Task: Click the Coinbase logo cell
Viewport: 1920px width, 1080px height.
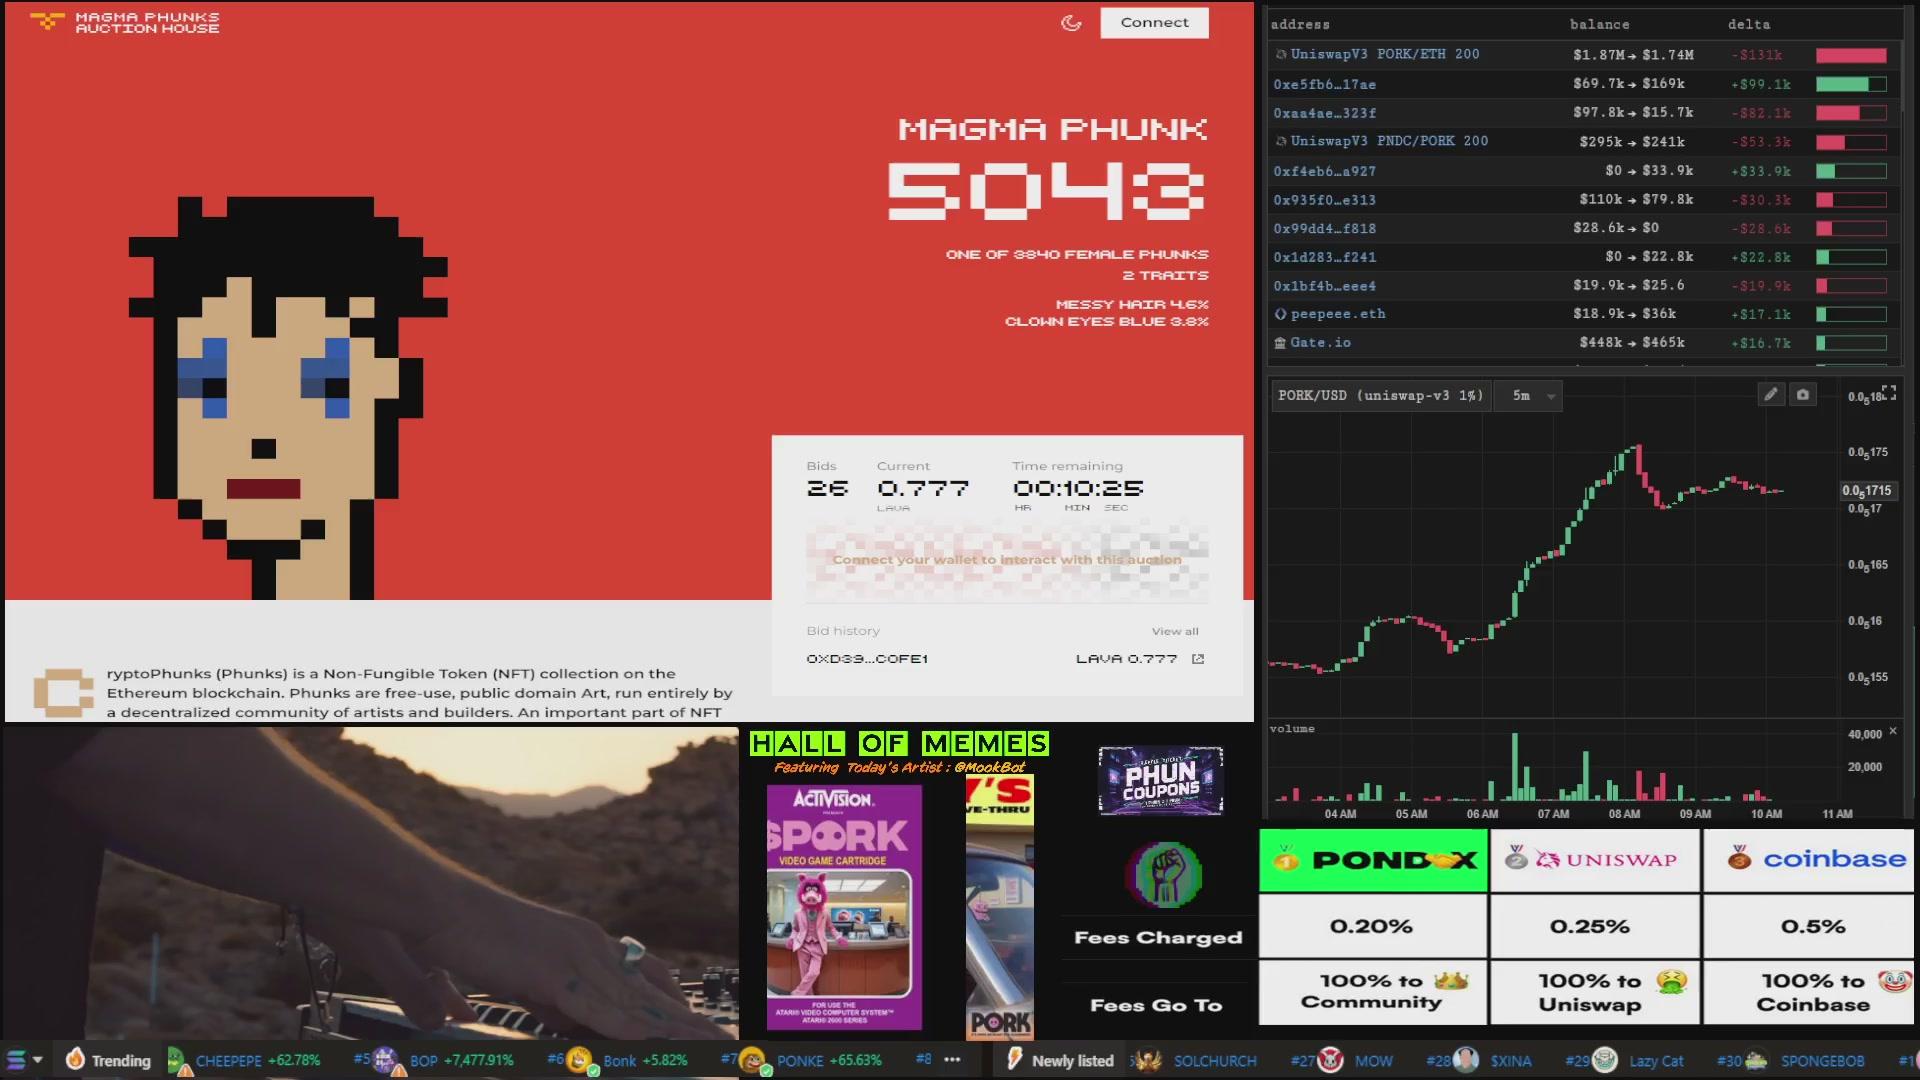Action: 1809,860
